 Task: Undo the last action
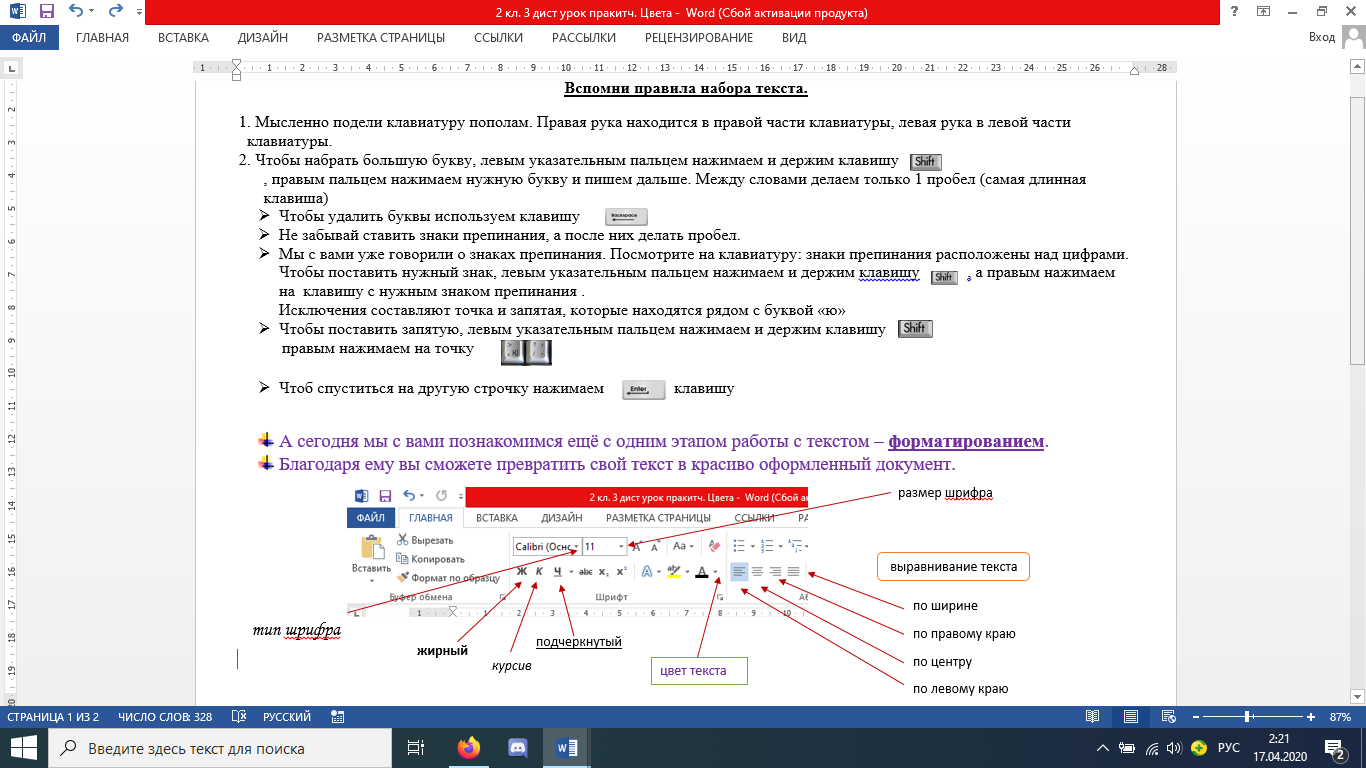pyautogui.click(x=75, y=13)
